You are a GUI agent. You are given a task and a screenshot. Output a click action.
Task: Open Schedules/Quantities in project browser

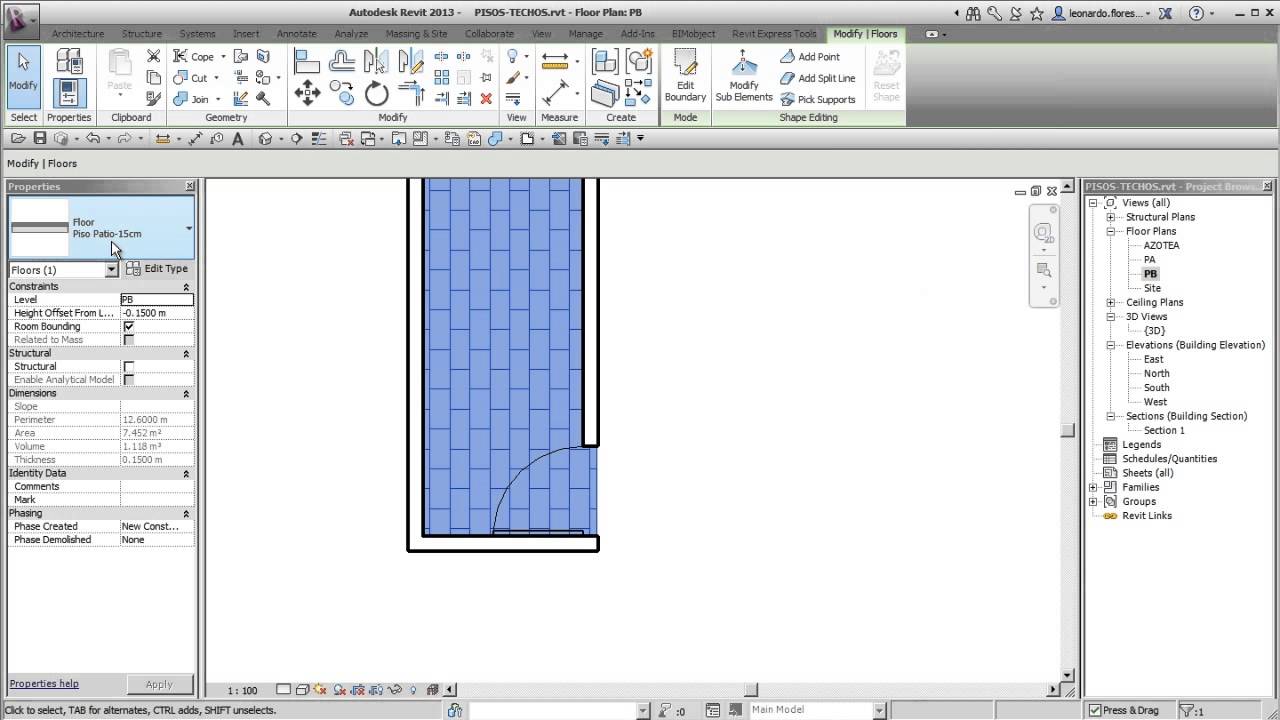(x=1169, y=459)
